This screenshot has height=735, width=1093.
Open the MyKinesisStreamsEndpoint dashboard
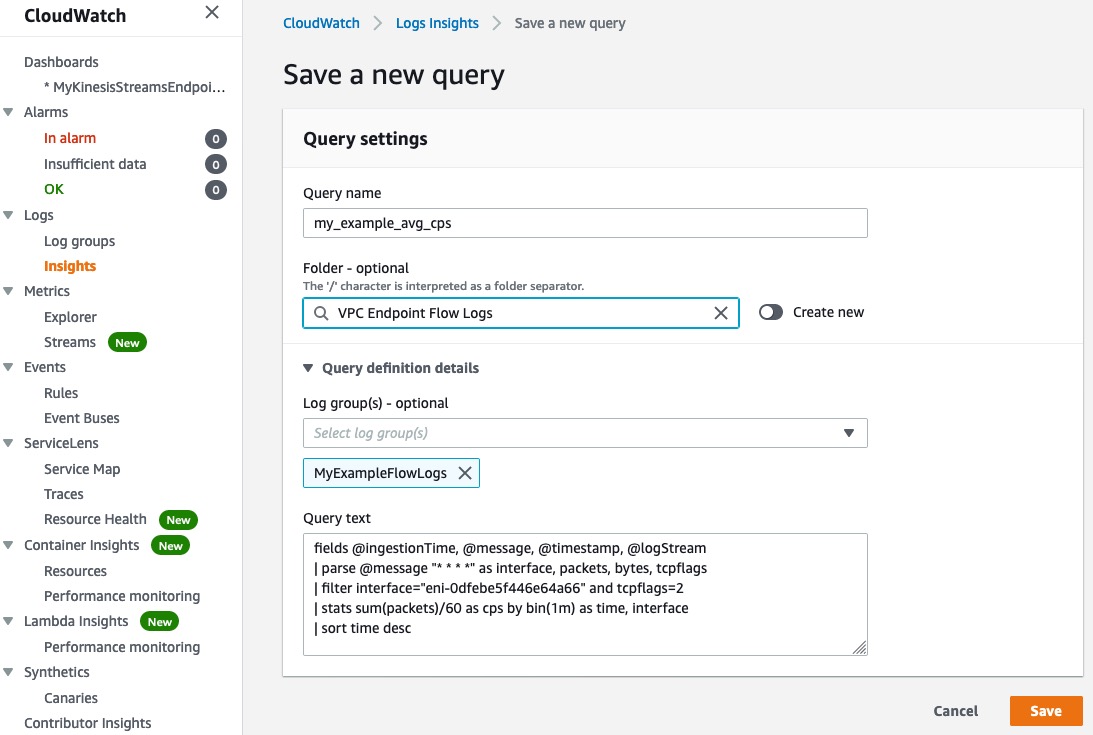point(135,87)
